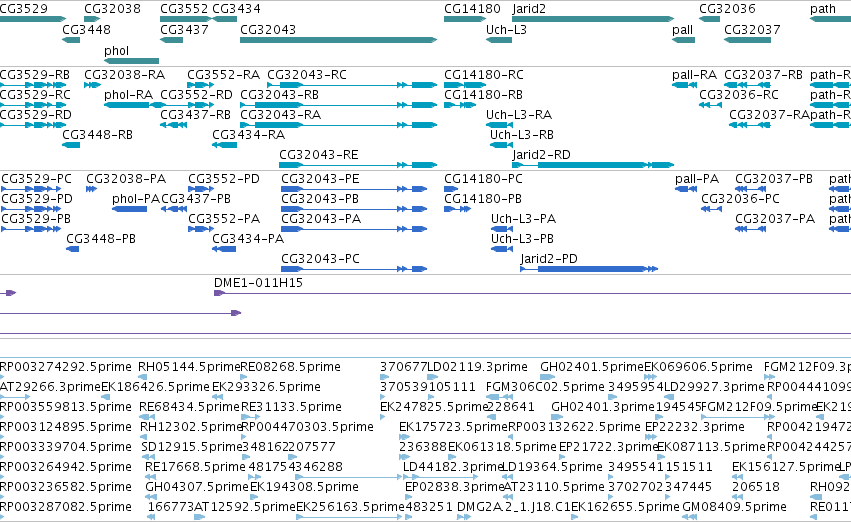This screenshot has height=522, width=851.
Task: Select the path gene label
Action: click(823, 9)
